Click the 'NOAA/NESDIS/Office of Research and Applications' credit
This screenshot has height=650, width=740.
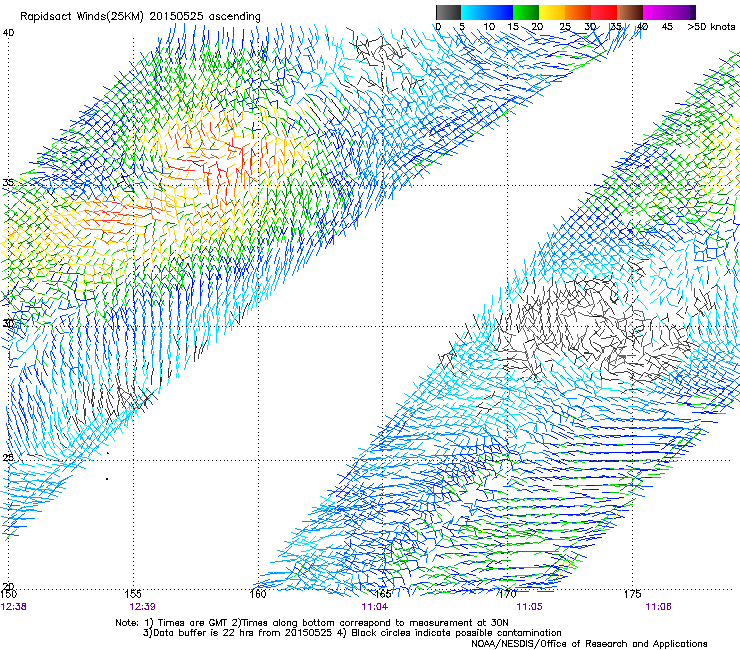pyautogui.click(x=589, y=644)
